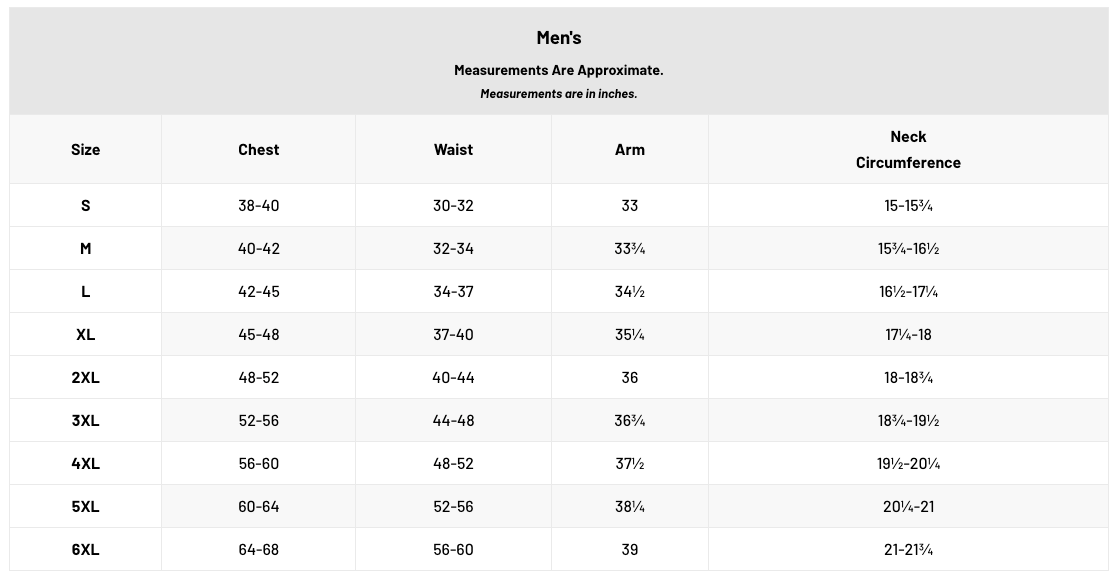This screenshot has height=583, width=1119.
Task: Click the 2XL size row label
Action: click(86, 377)
